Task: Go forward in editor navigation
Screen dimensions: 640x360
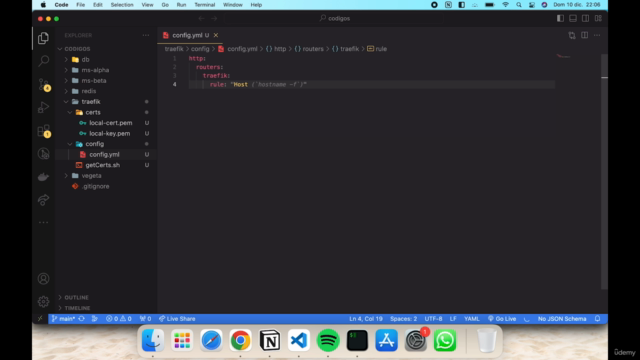Action: click(x=214, y=18)
